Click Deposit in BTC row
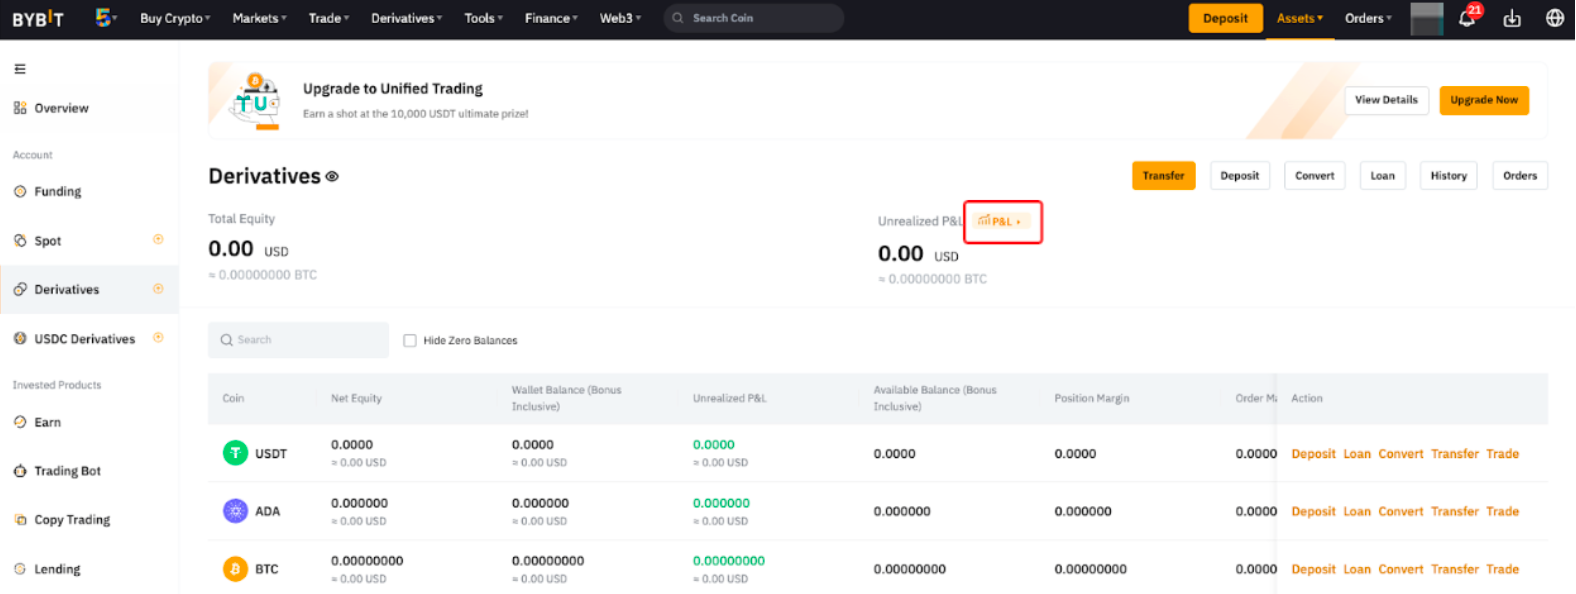Screen dimensions: 1576x594 (x=1313, y=570)
